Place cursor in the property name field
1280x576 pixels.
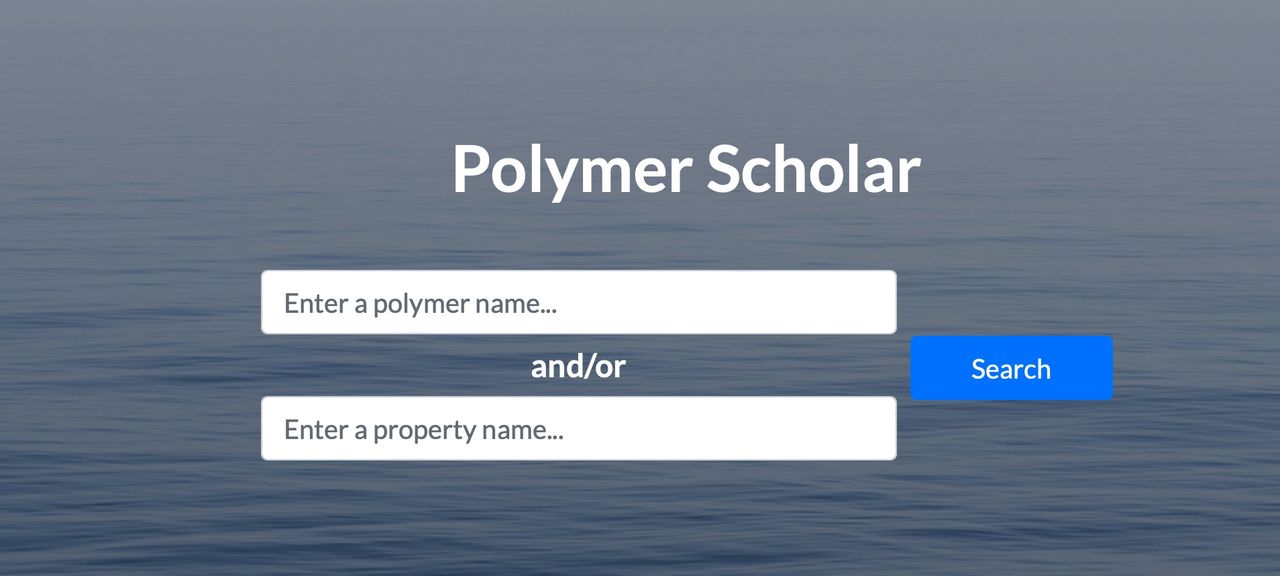[578, 429]
